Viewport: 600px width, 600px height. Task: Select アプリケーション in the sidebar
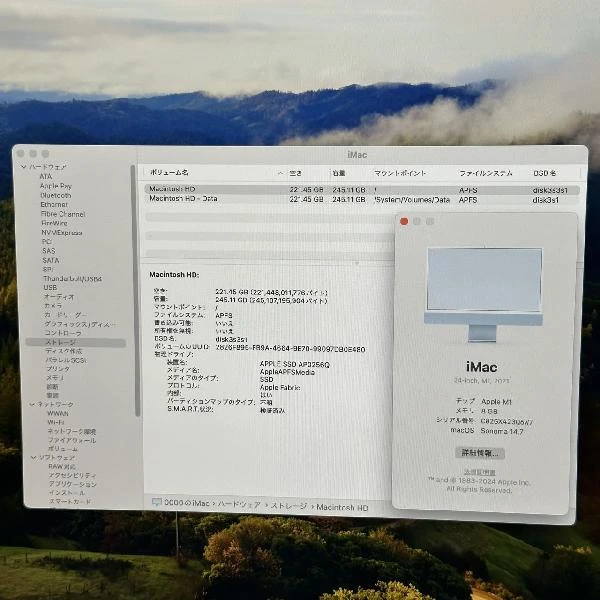click(73, 484)
